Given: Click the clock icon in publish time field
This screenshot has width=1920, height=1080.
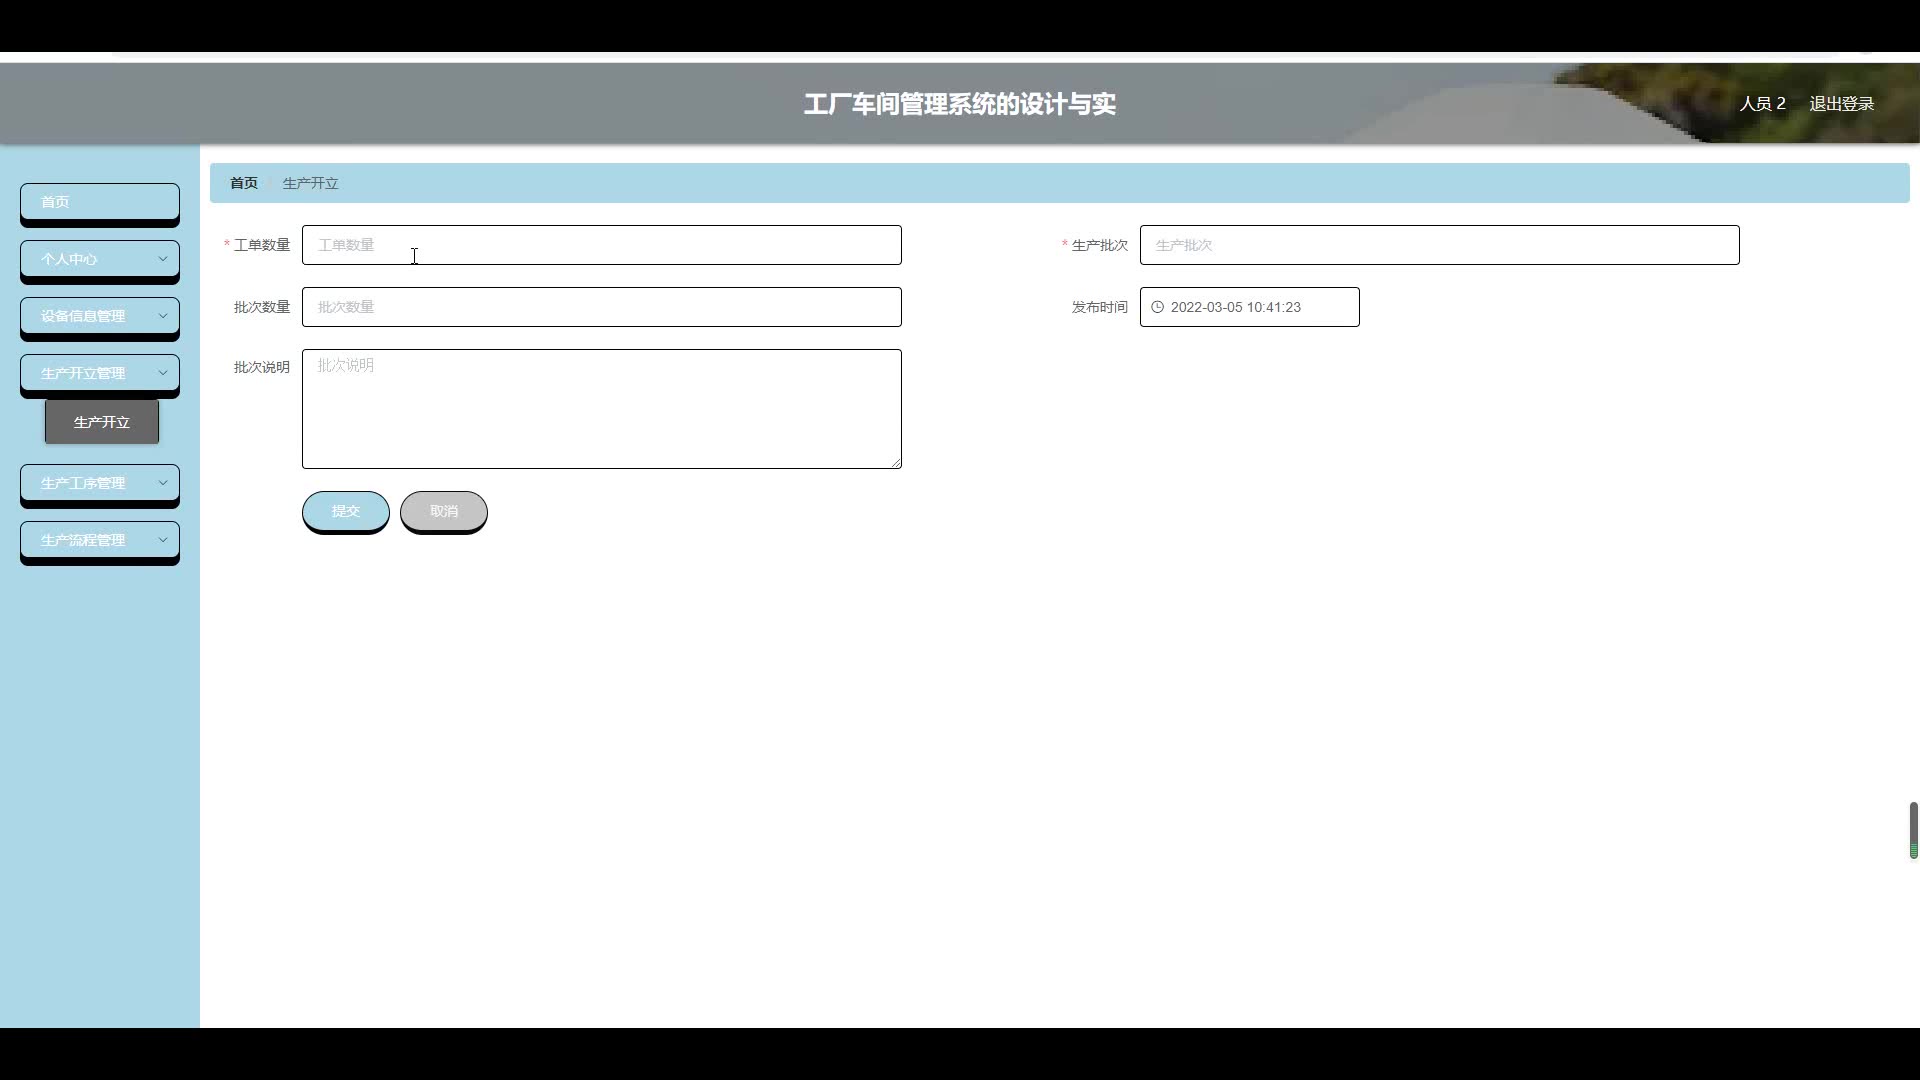Looking at the screenshot, I should coord(1157,307).
